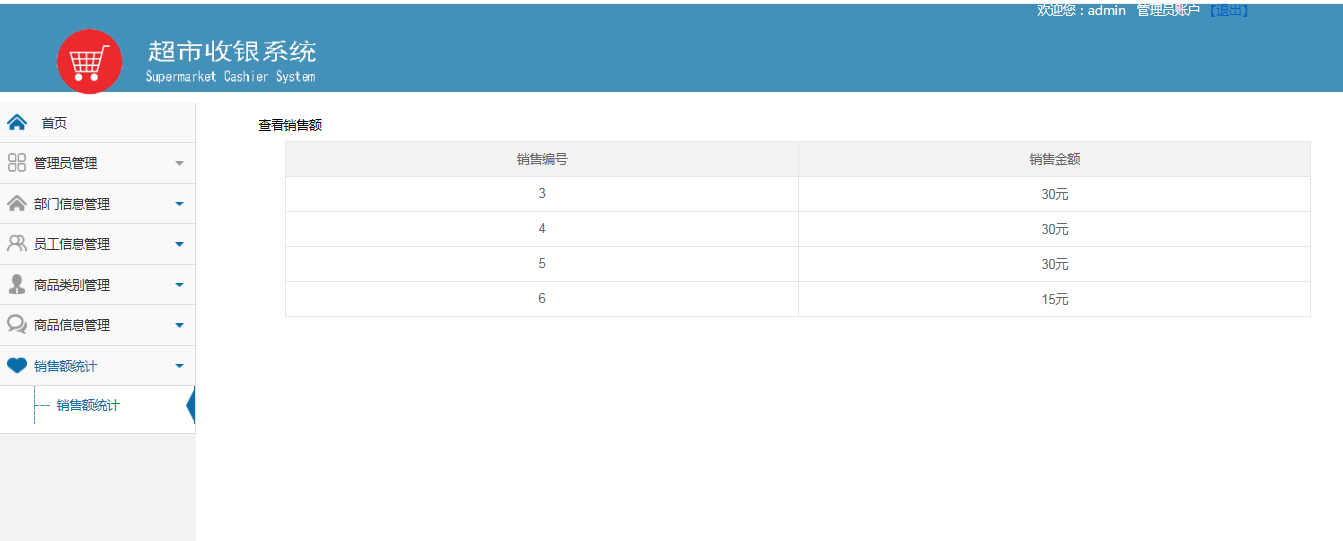
Task: Select sales number cell 5
Action: click(x=542, y=264)
